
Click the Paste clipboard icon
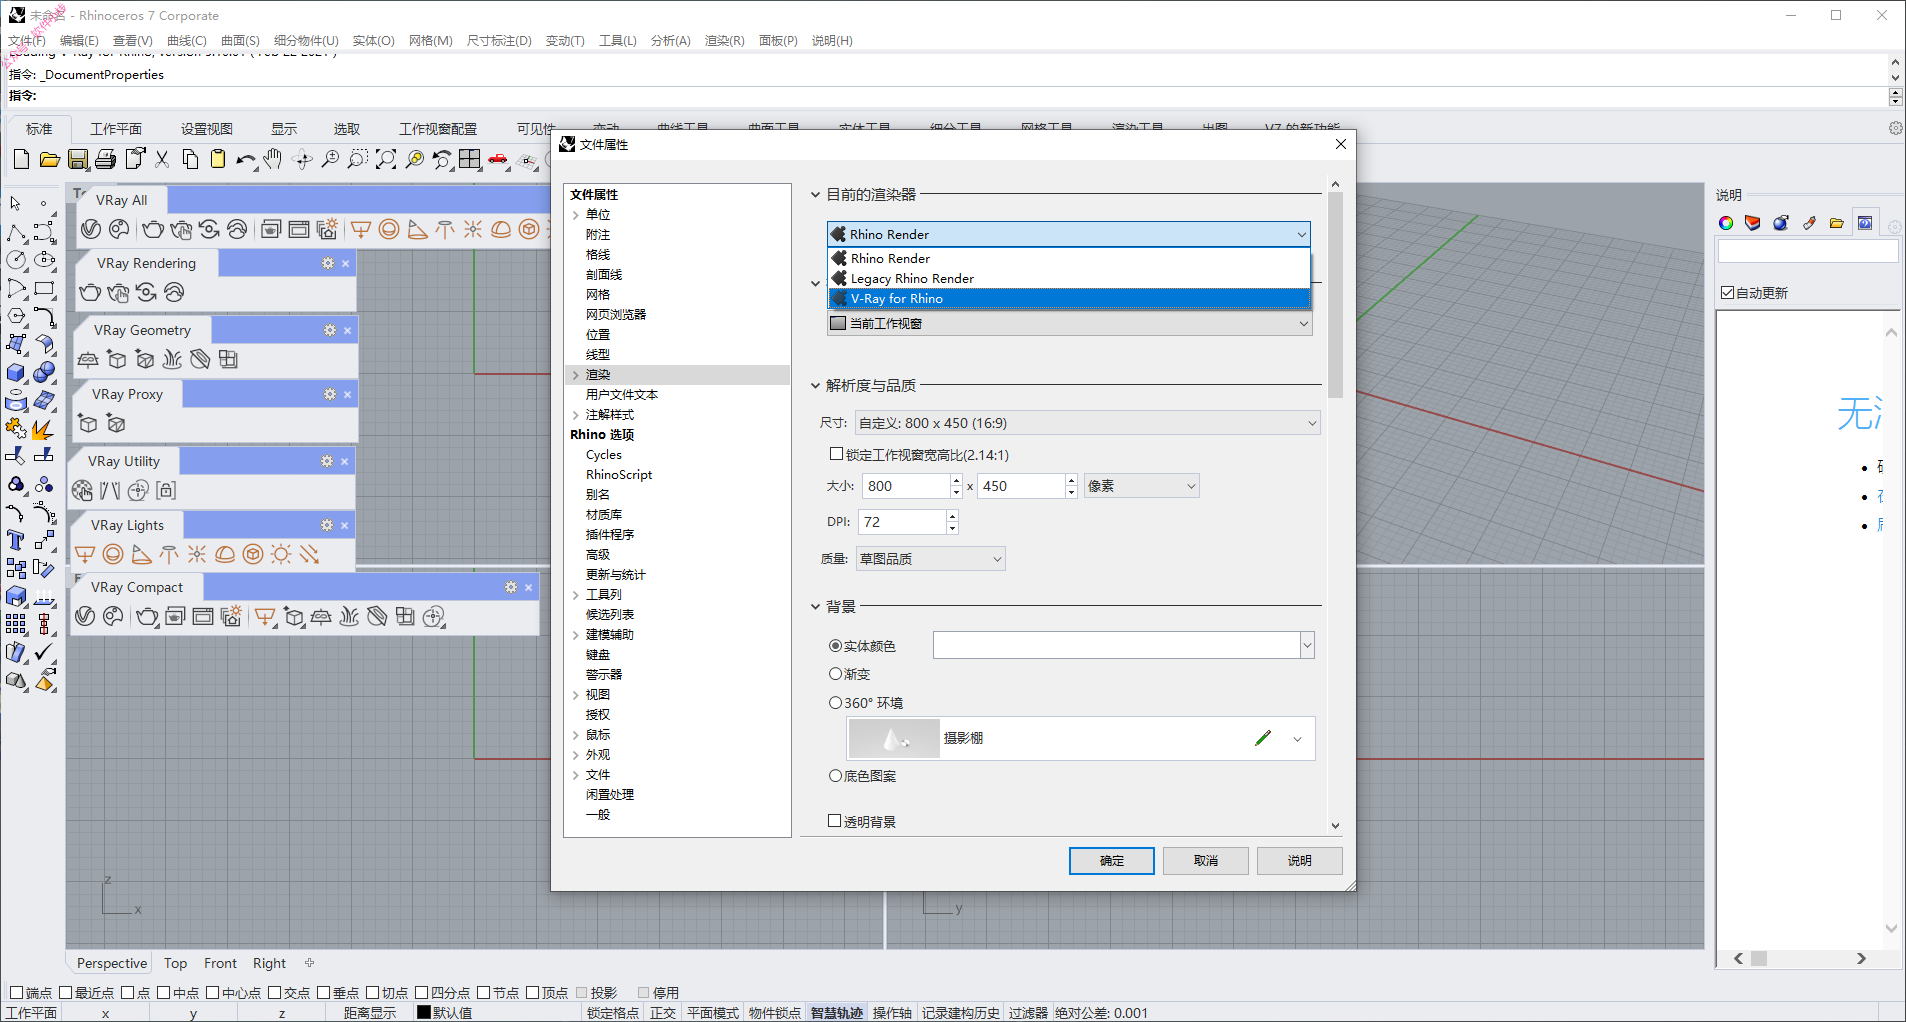[x=217, y=160]
